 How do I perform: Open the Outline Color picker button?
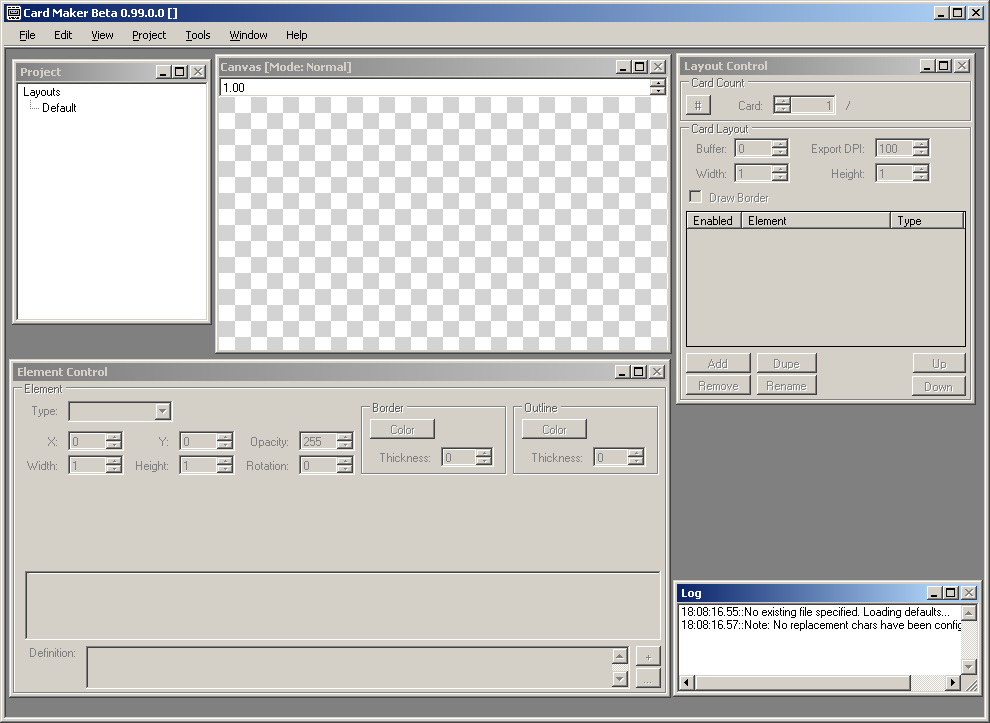click(554, 429)
